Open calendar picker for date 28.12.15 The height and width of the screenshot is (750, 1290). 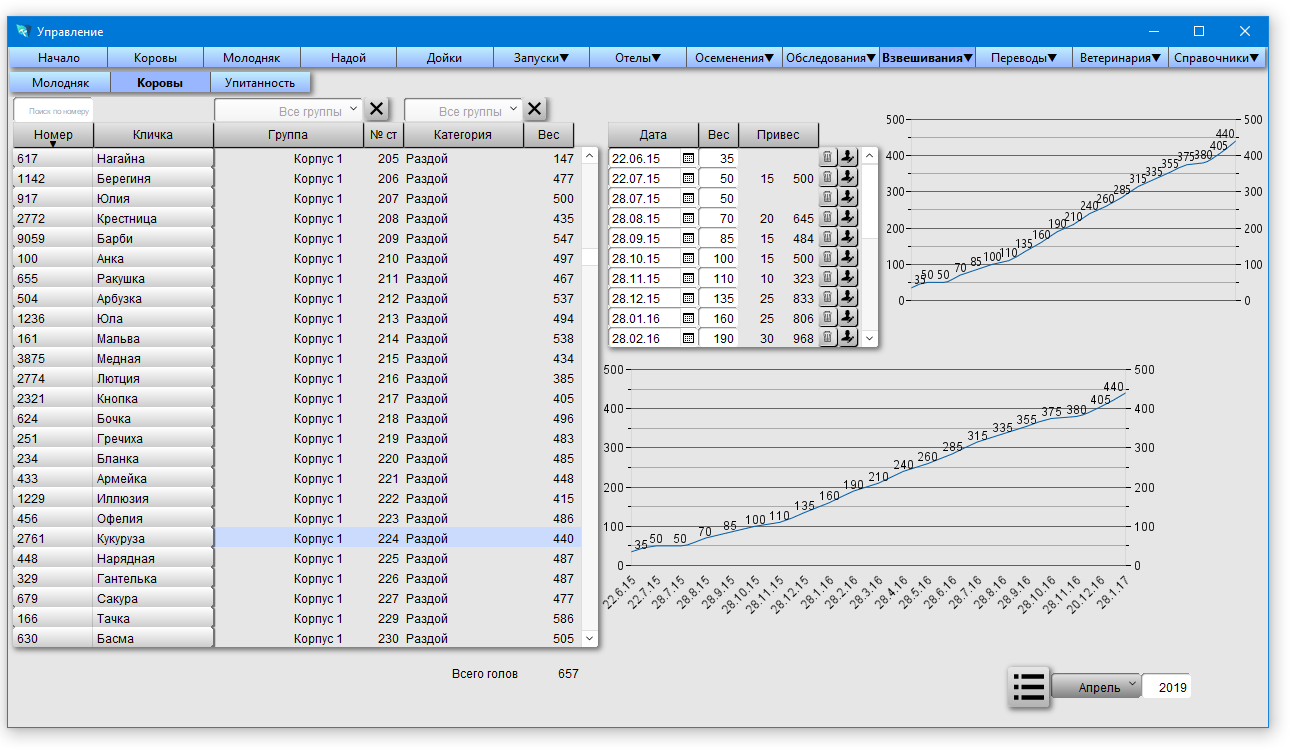pyautogui.click(x=688, y=298)
